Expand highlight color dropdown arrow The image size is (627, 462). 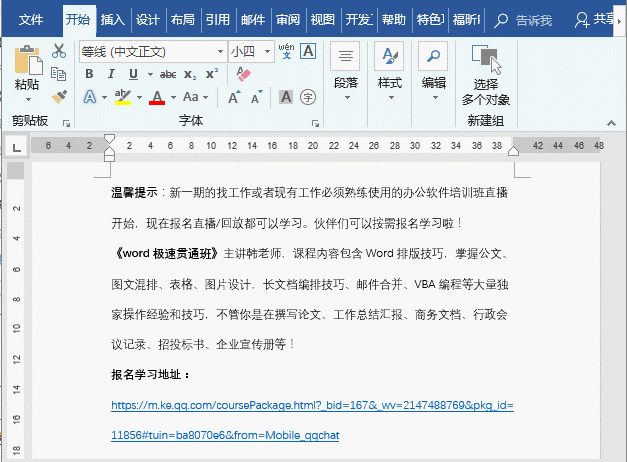139,97
